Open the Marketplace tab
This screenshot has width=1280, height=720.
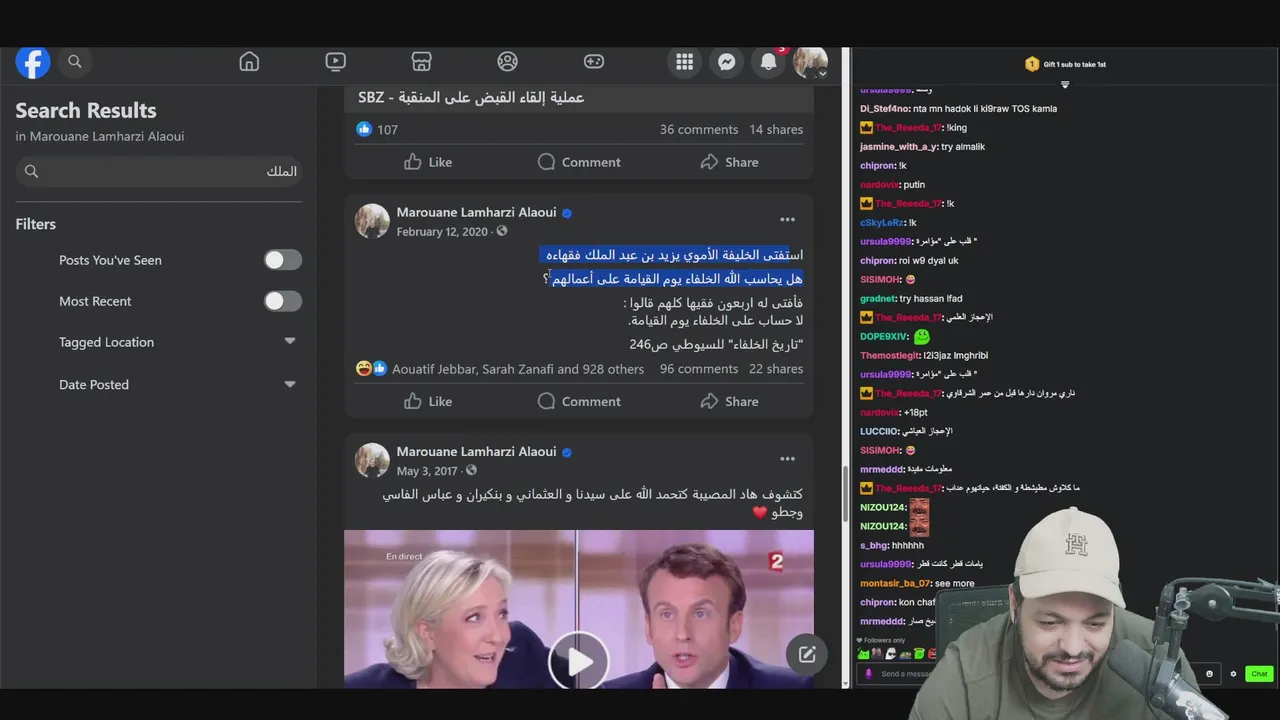[422, 62]
